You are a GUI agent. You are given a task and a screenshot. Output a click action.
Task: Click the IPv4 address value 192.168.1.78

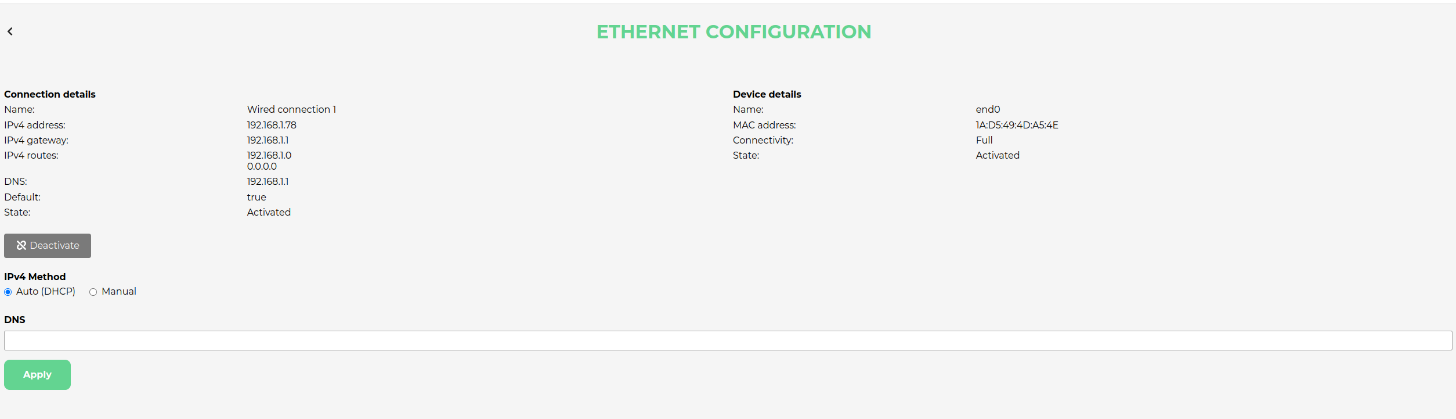tap(272, 125)
